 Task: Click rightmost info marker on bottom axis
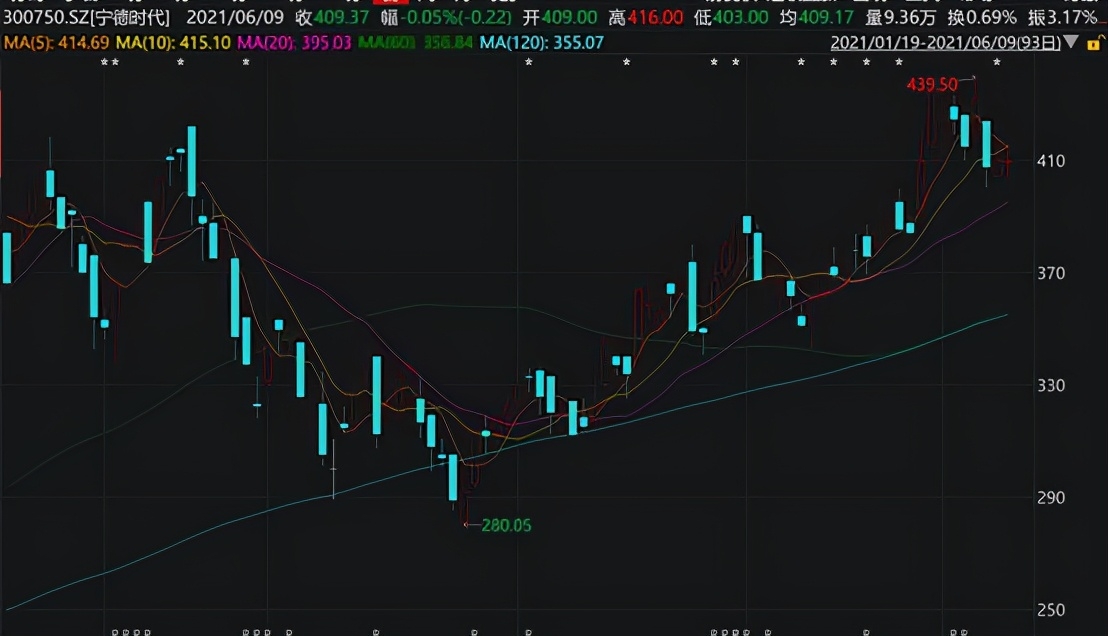[964, 631]
